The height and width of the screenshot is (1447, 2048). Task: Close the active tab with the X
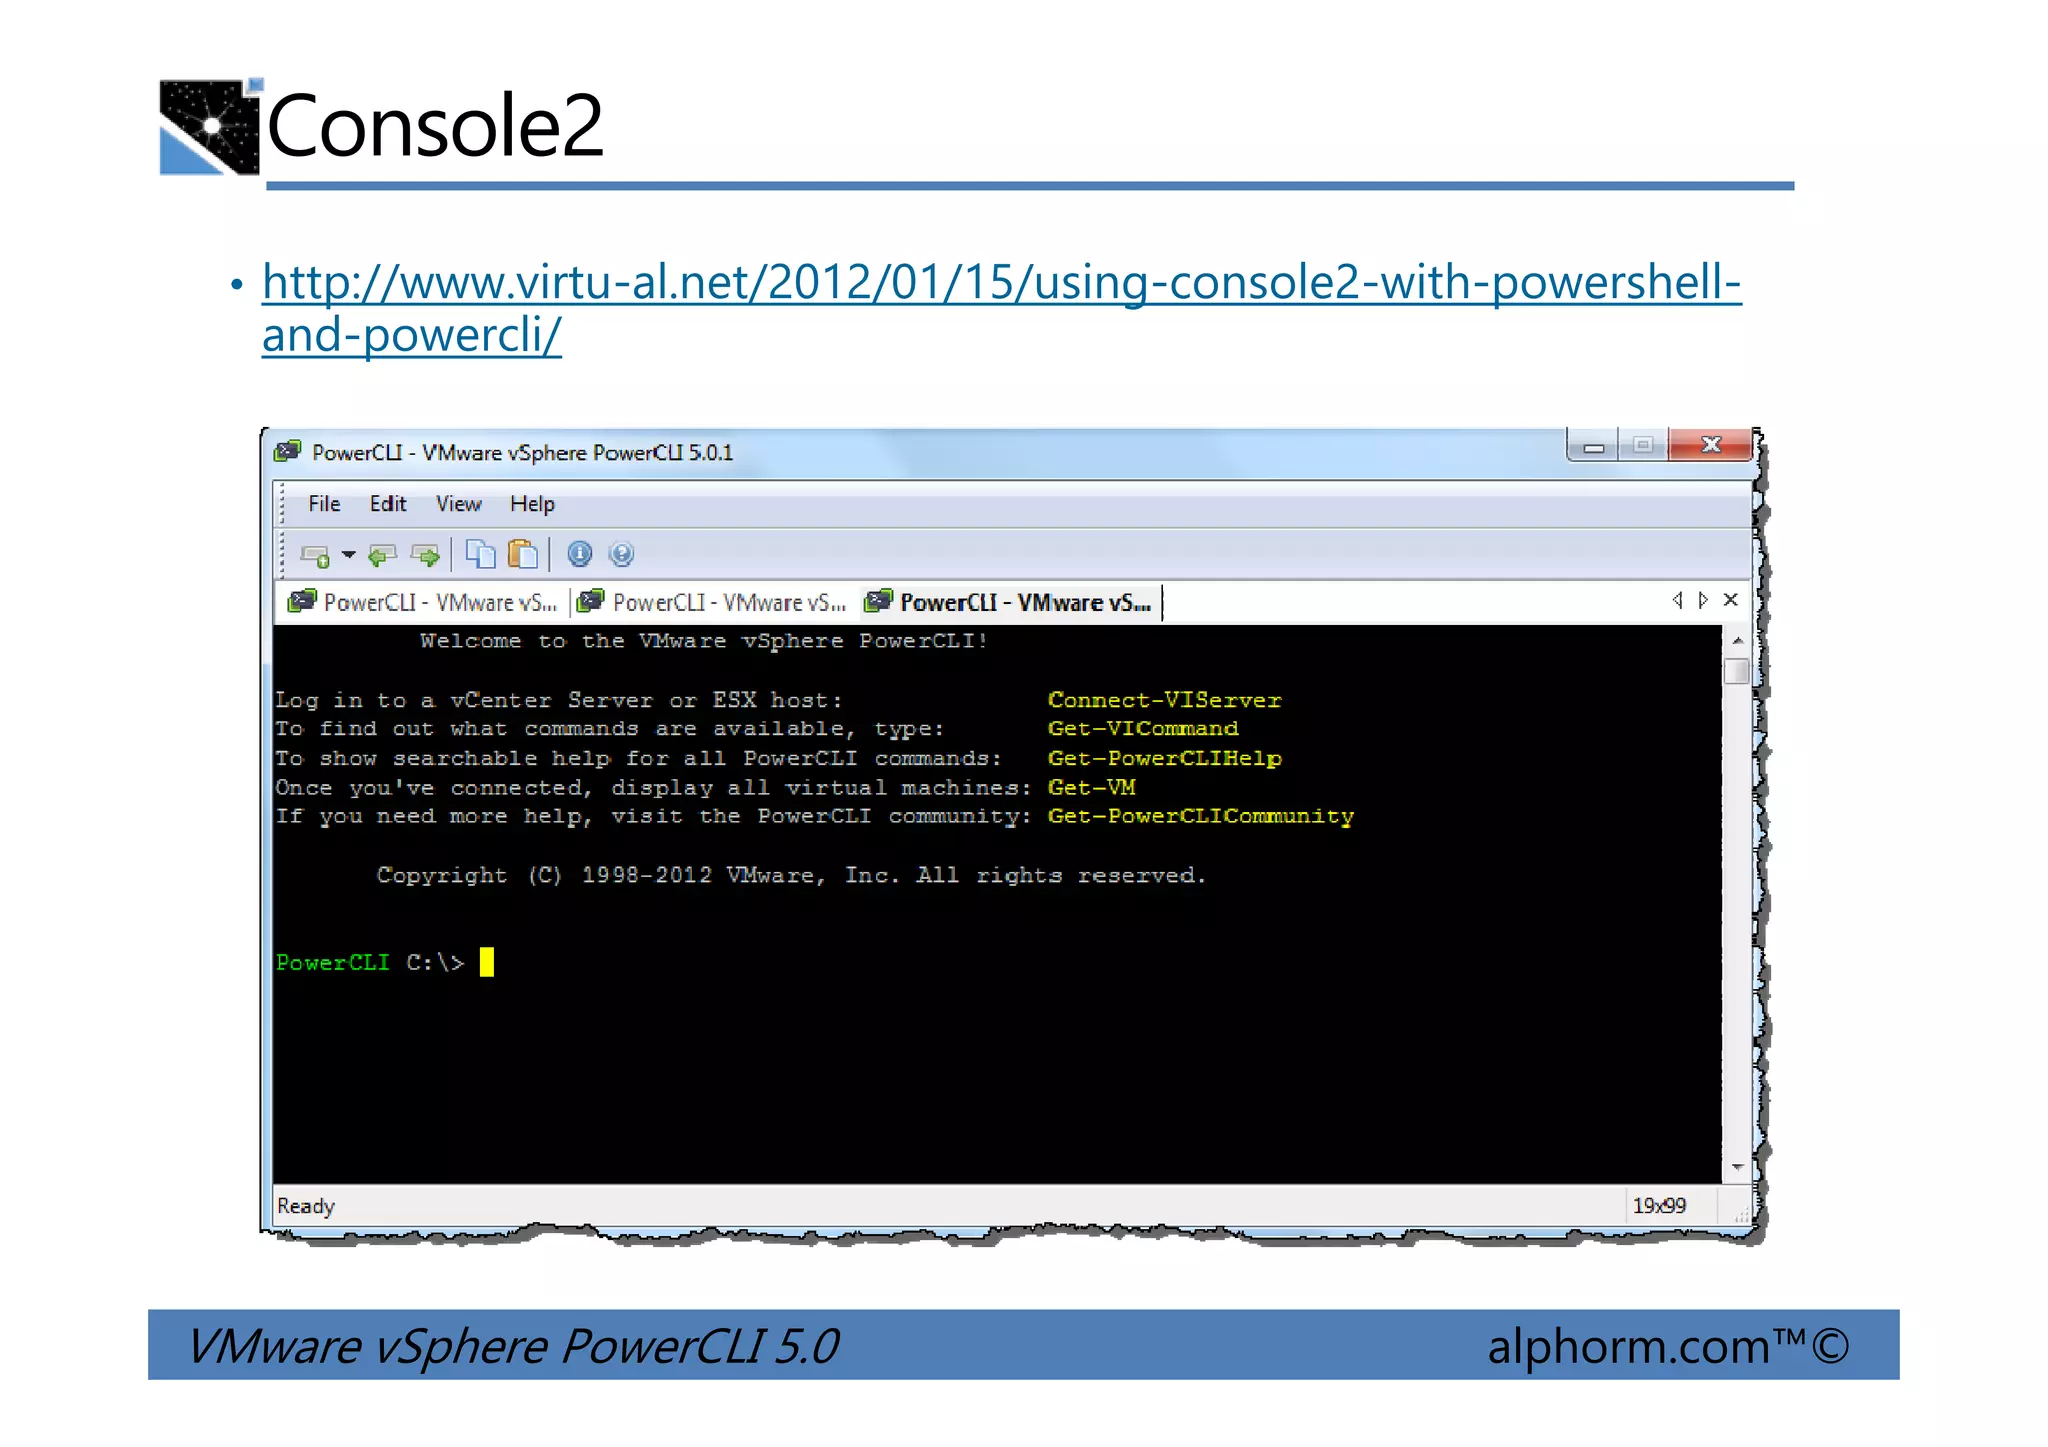[x=1731, y=600]
